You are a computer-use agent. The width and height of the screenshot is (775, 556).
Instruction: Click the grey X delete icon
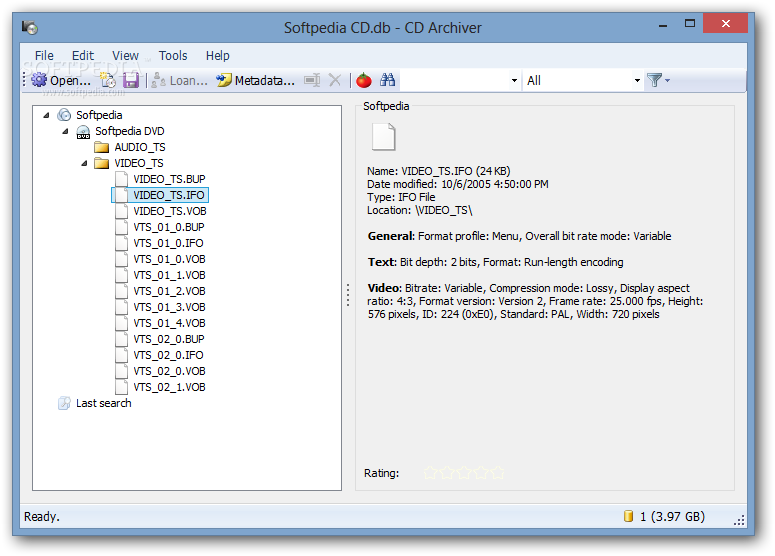tap(335, 80)
